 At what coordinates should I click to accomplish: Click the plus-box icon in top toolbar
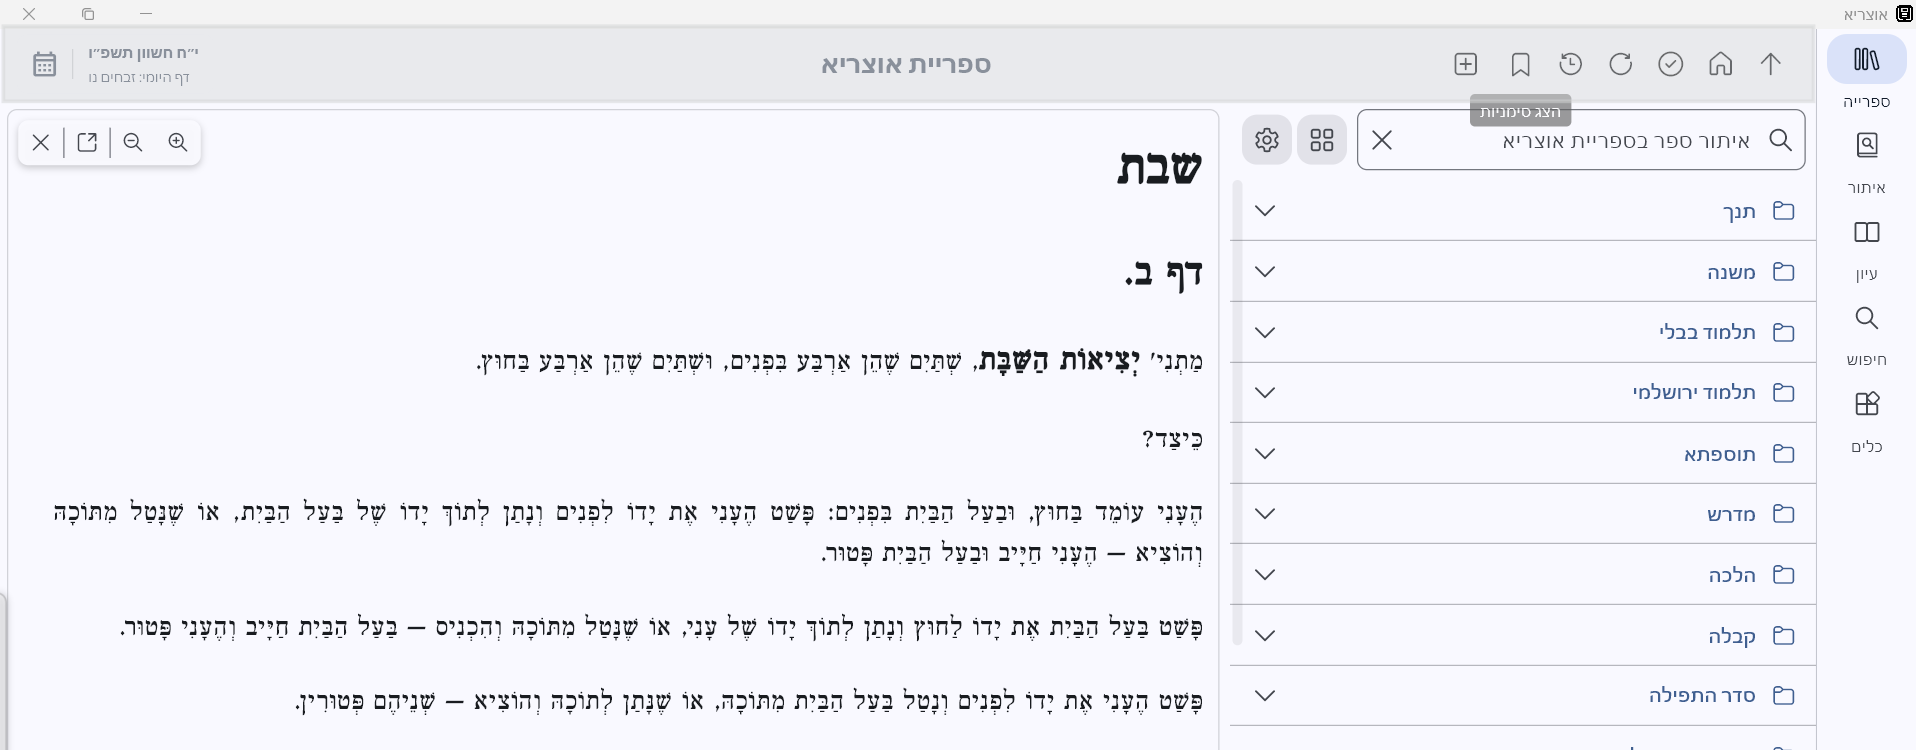(x=1465, y=65)
